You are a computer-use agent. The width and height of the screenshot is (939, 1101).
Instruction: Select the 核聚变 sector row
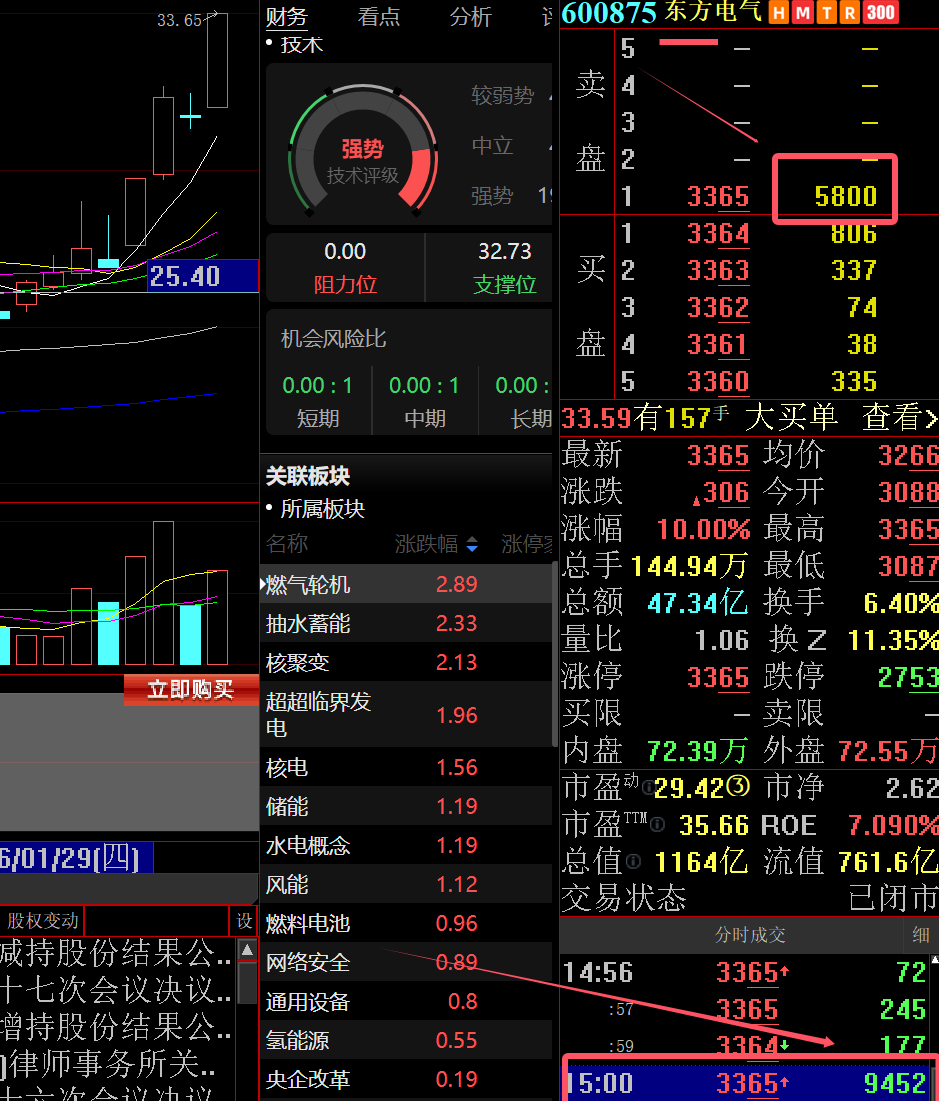pos(406,662)
